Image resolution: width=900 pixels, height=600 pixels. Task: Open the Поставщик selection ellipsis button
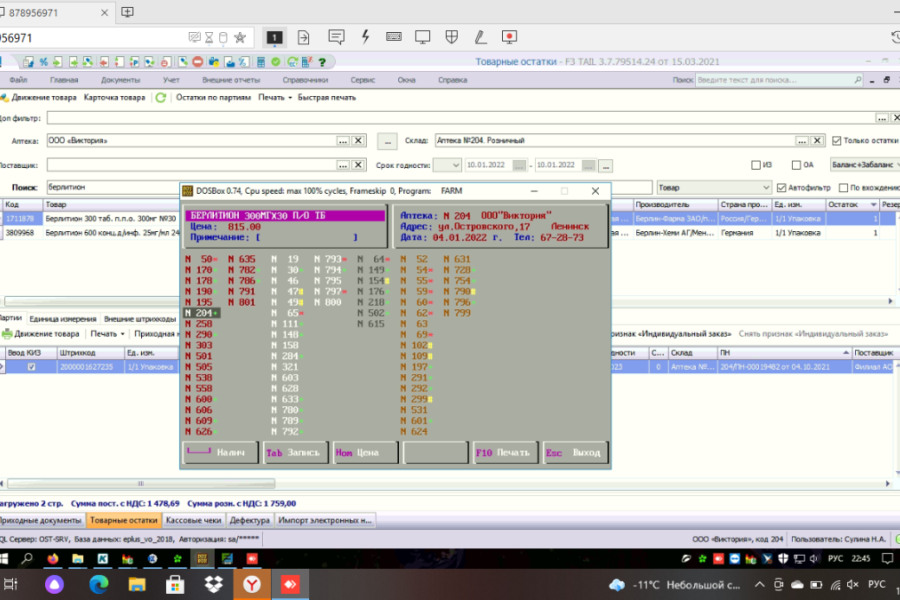click(343, 165)
